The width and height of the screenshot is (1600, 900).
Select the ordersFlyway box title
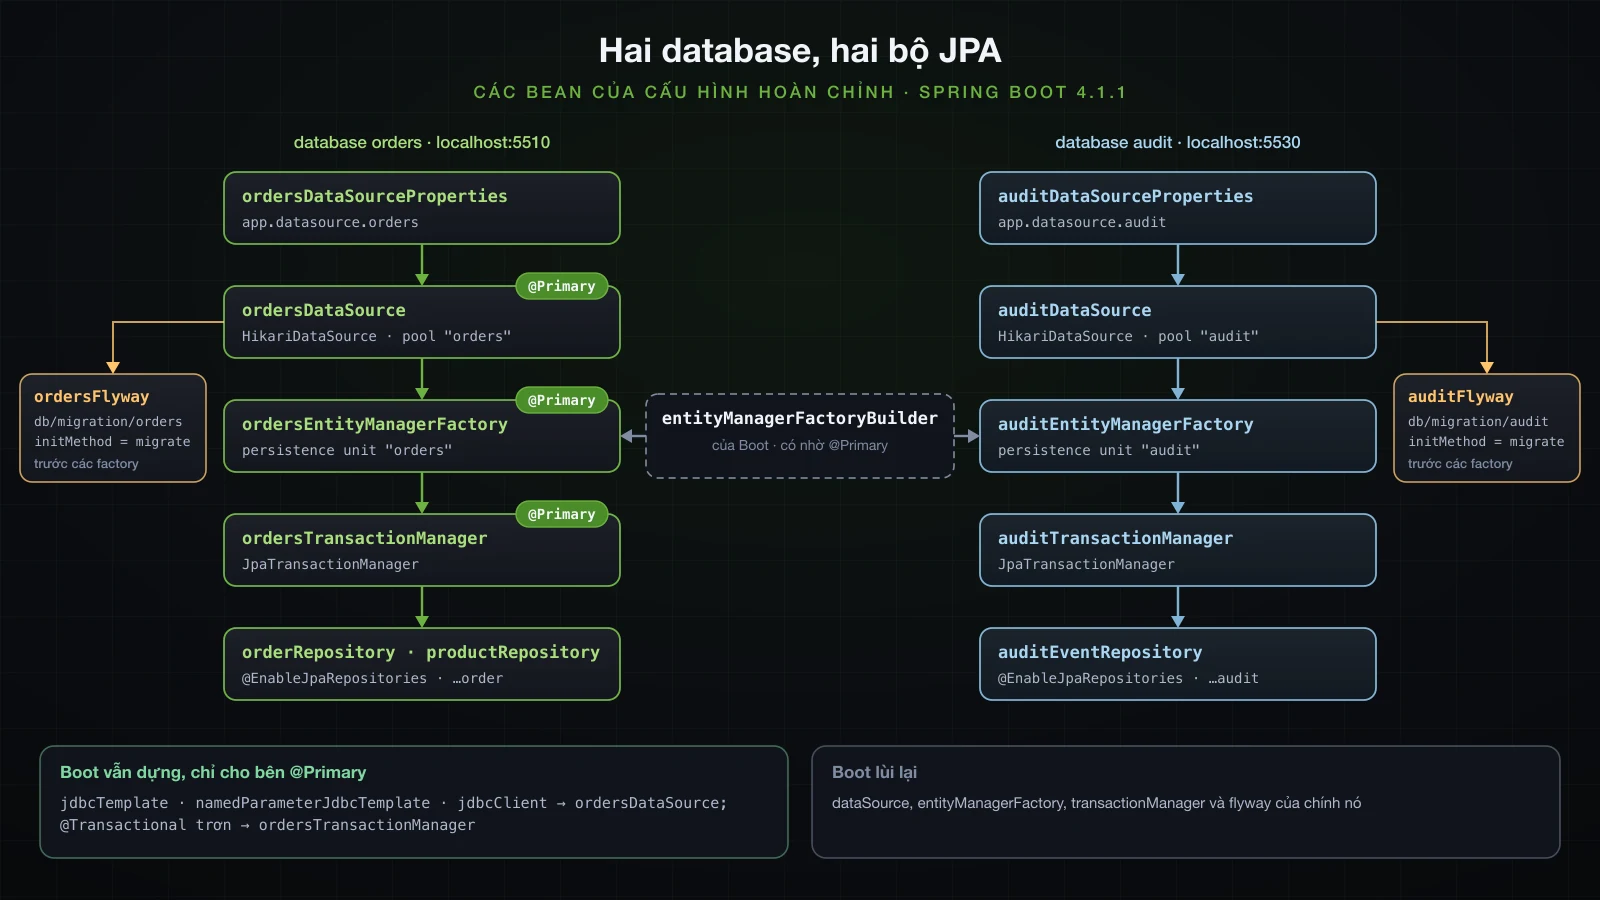pos(91,396)
